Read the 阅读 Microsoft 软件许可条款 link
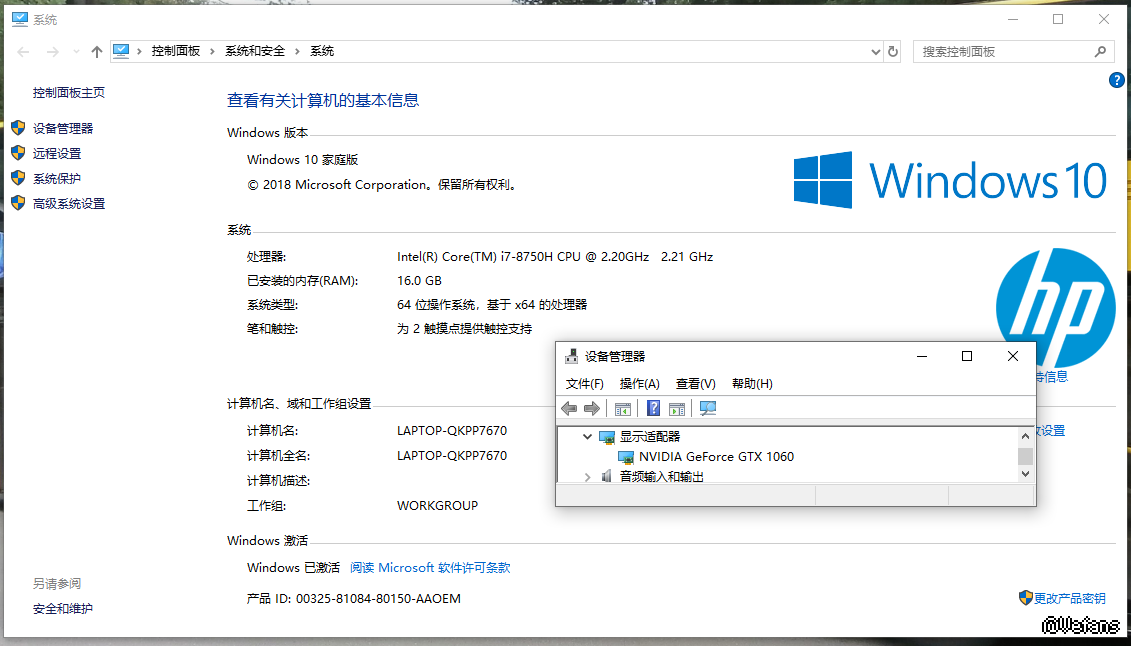Image resolution: width=1131 pixels, height=646 pixels. (430, 567)
